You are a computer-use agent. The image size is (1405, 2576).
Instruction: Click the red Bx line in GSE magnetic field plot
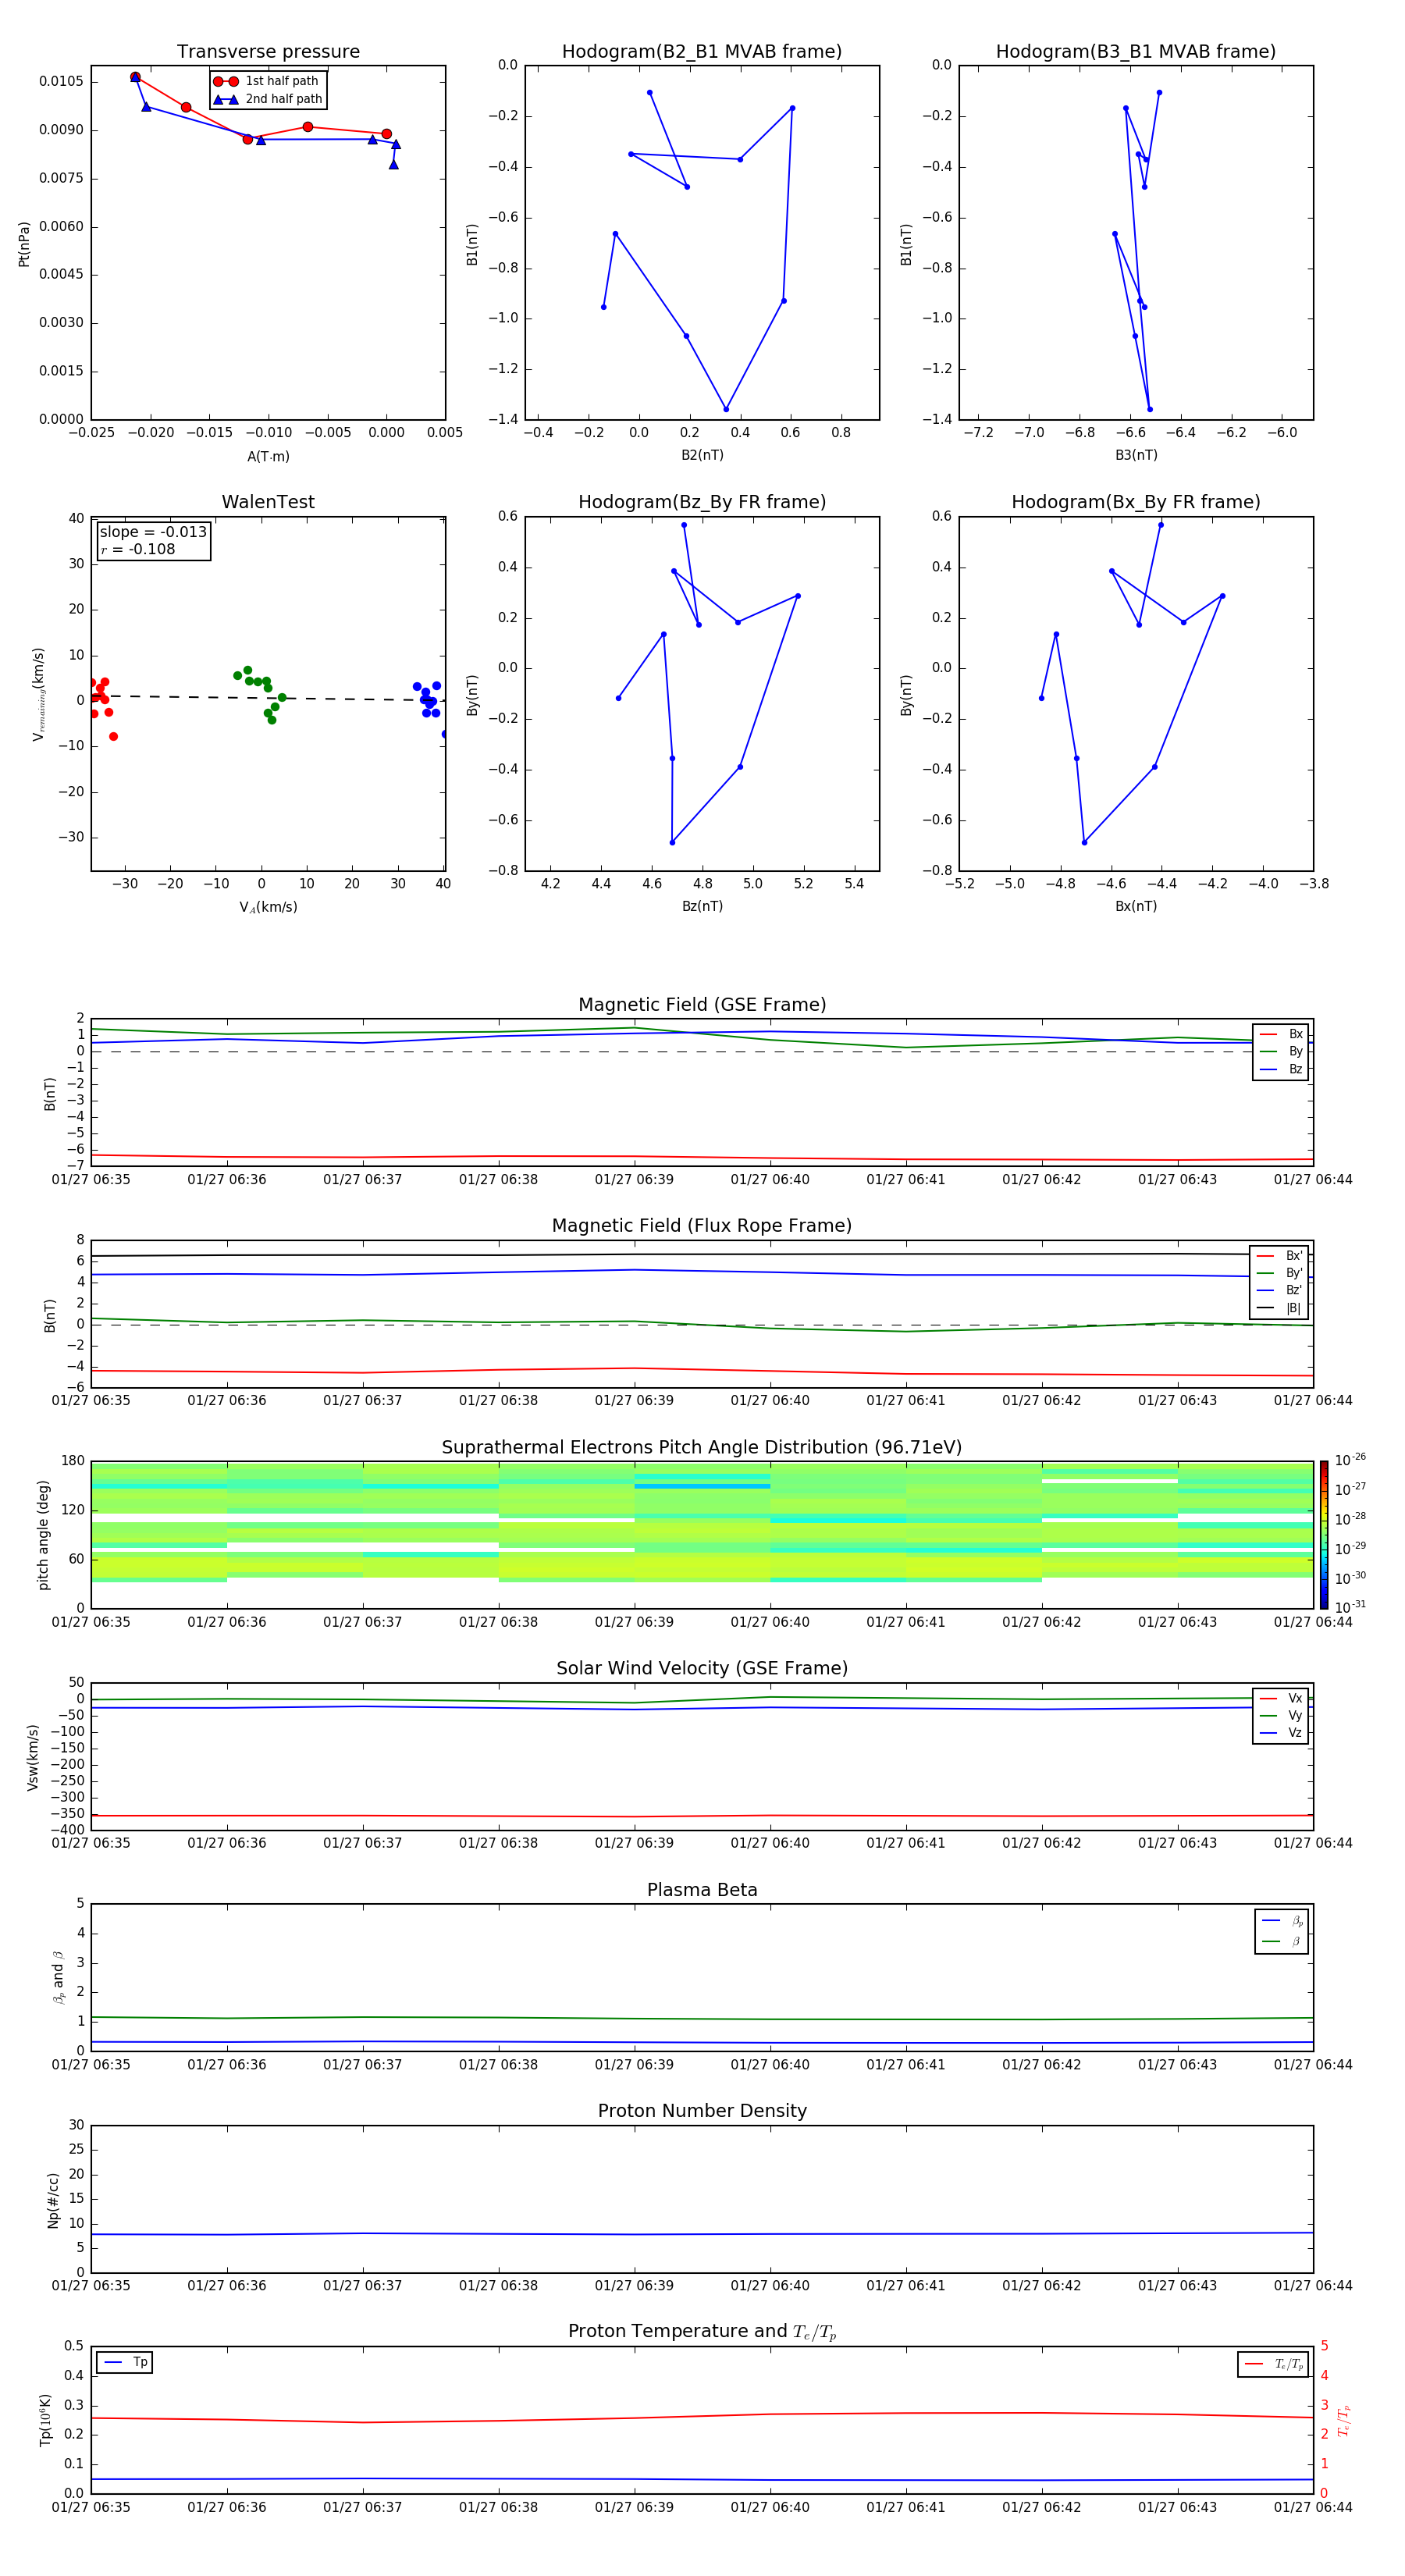702,1157
